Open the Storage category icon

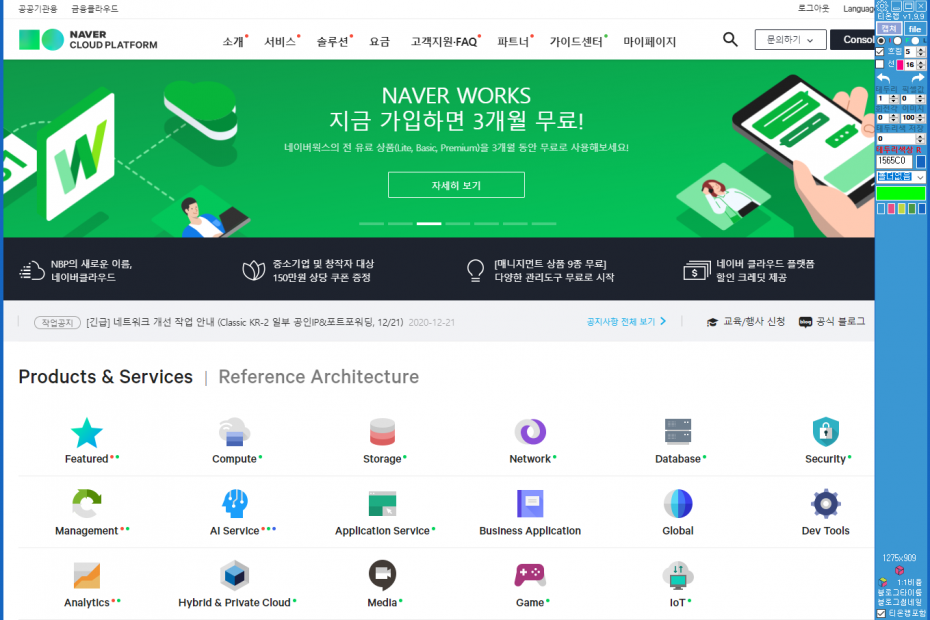[382, 433]
